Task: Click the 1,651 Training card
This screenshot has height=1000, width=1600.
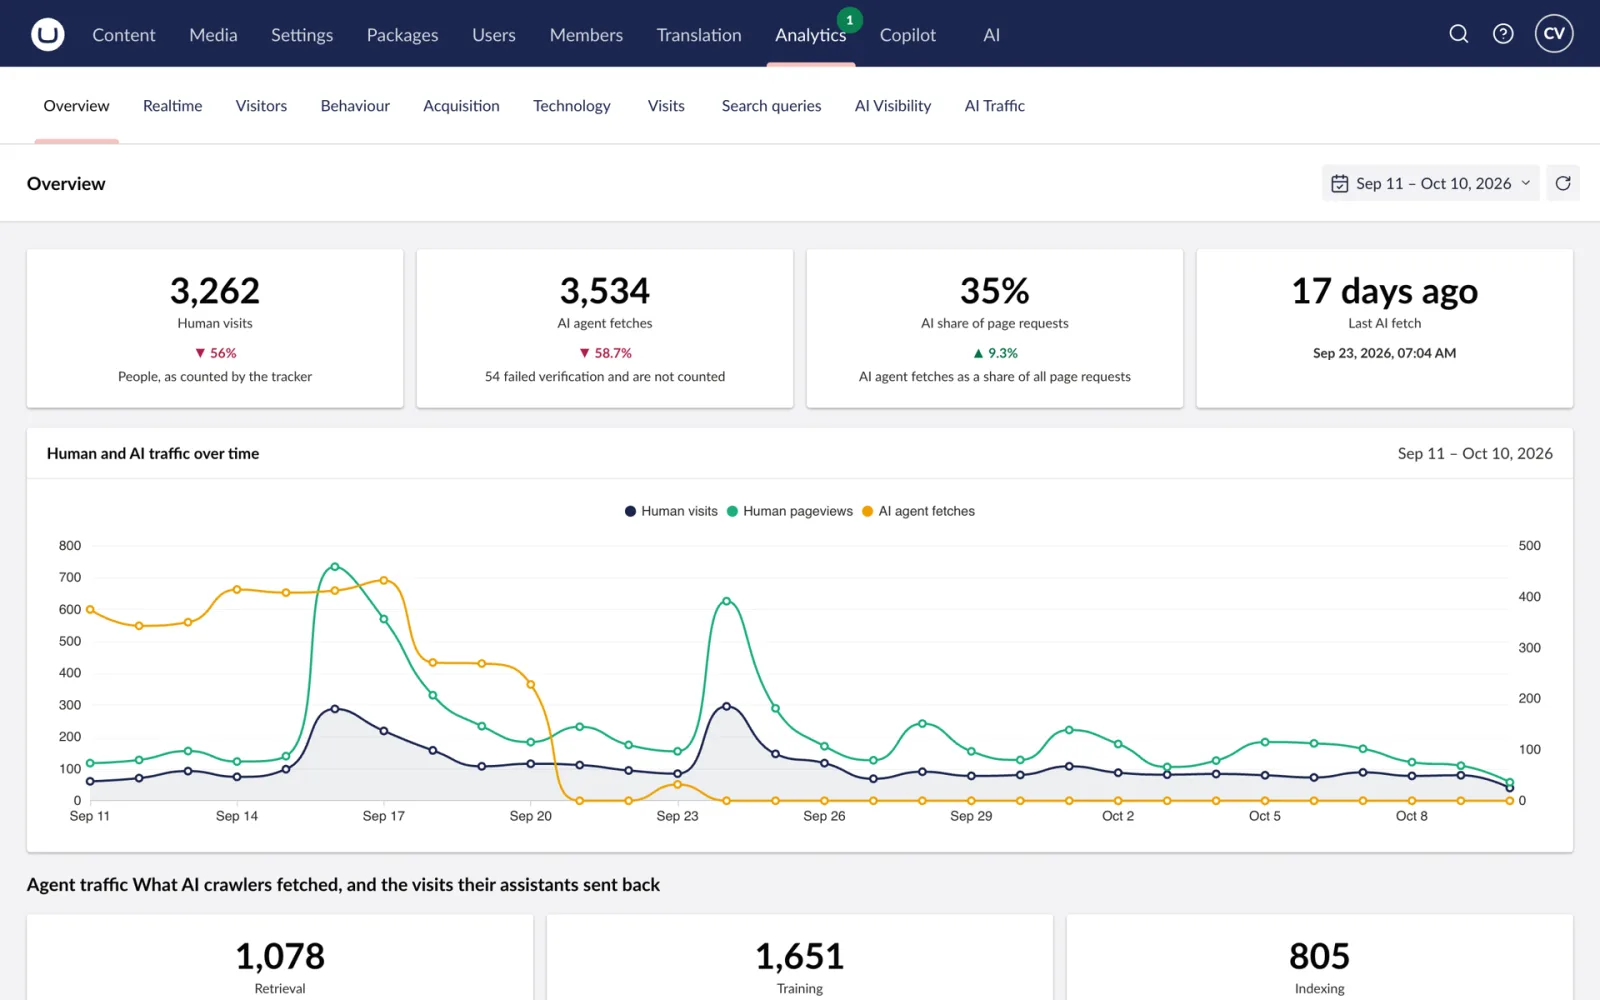Action: [800, 957]
